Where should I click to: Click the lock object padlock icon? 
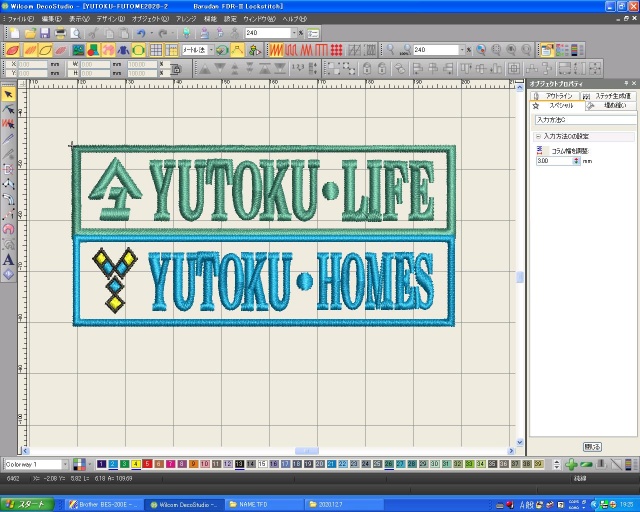pyautogui.click(x=367, y=68)
